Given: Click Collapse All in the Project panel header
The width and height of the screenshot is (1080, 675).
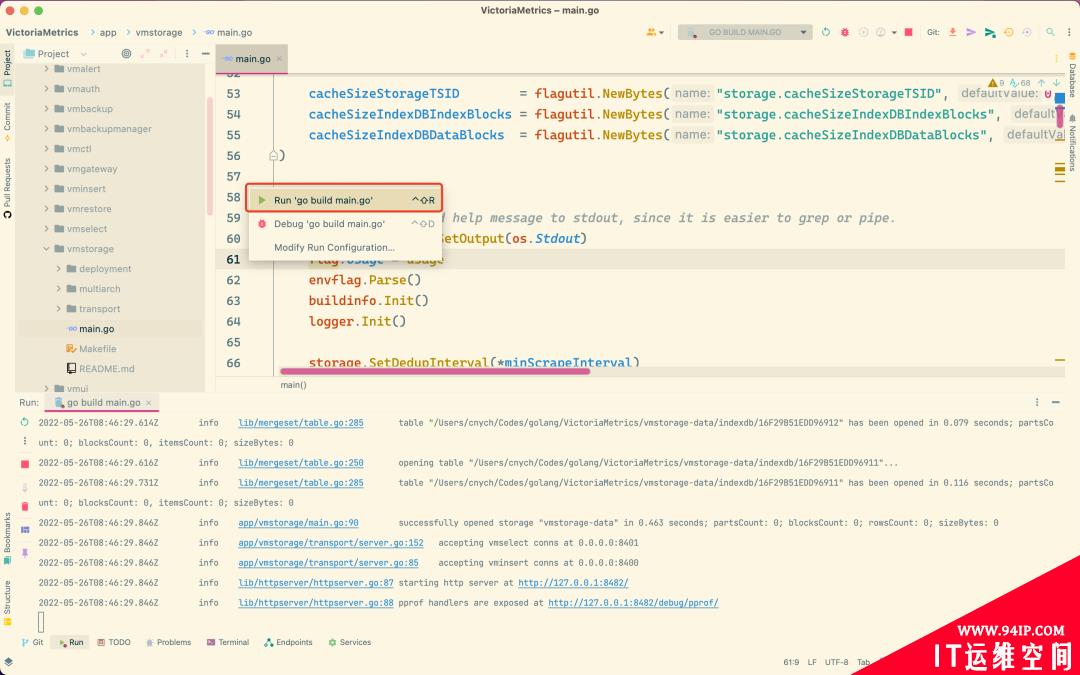Looking at the screenshot, I should [x=164, y=54].
